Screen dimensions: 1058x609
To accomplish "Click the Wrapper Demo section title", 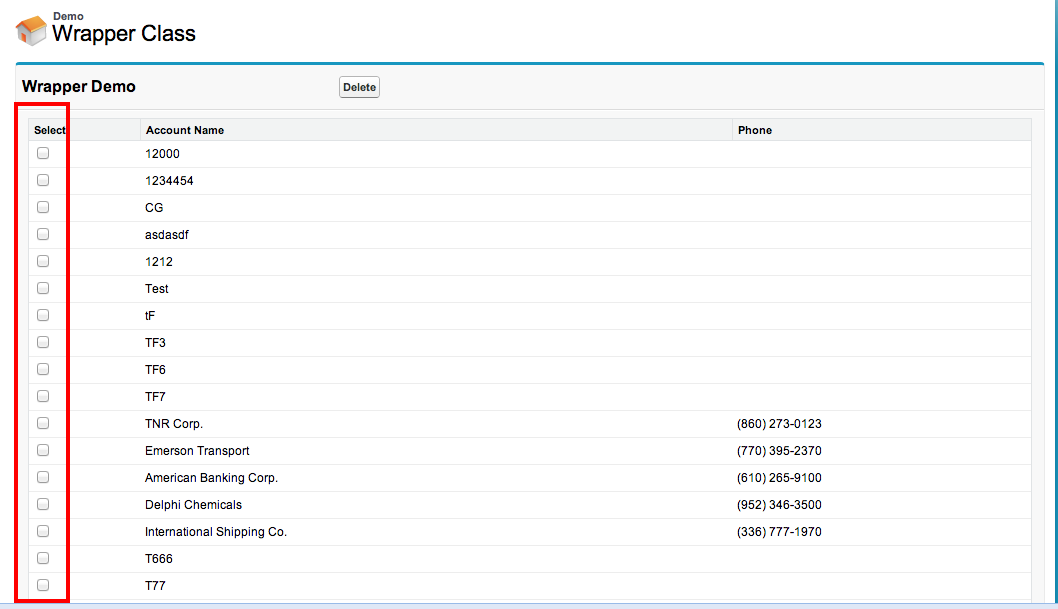I will click(78, 86).
